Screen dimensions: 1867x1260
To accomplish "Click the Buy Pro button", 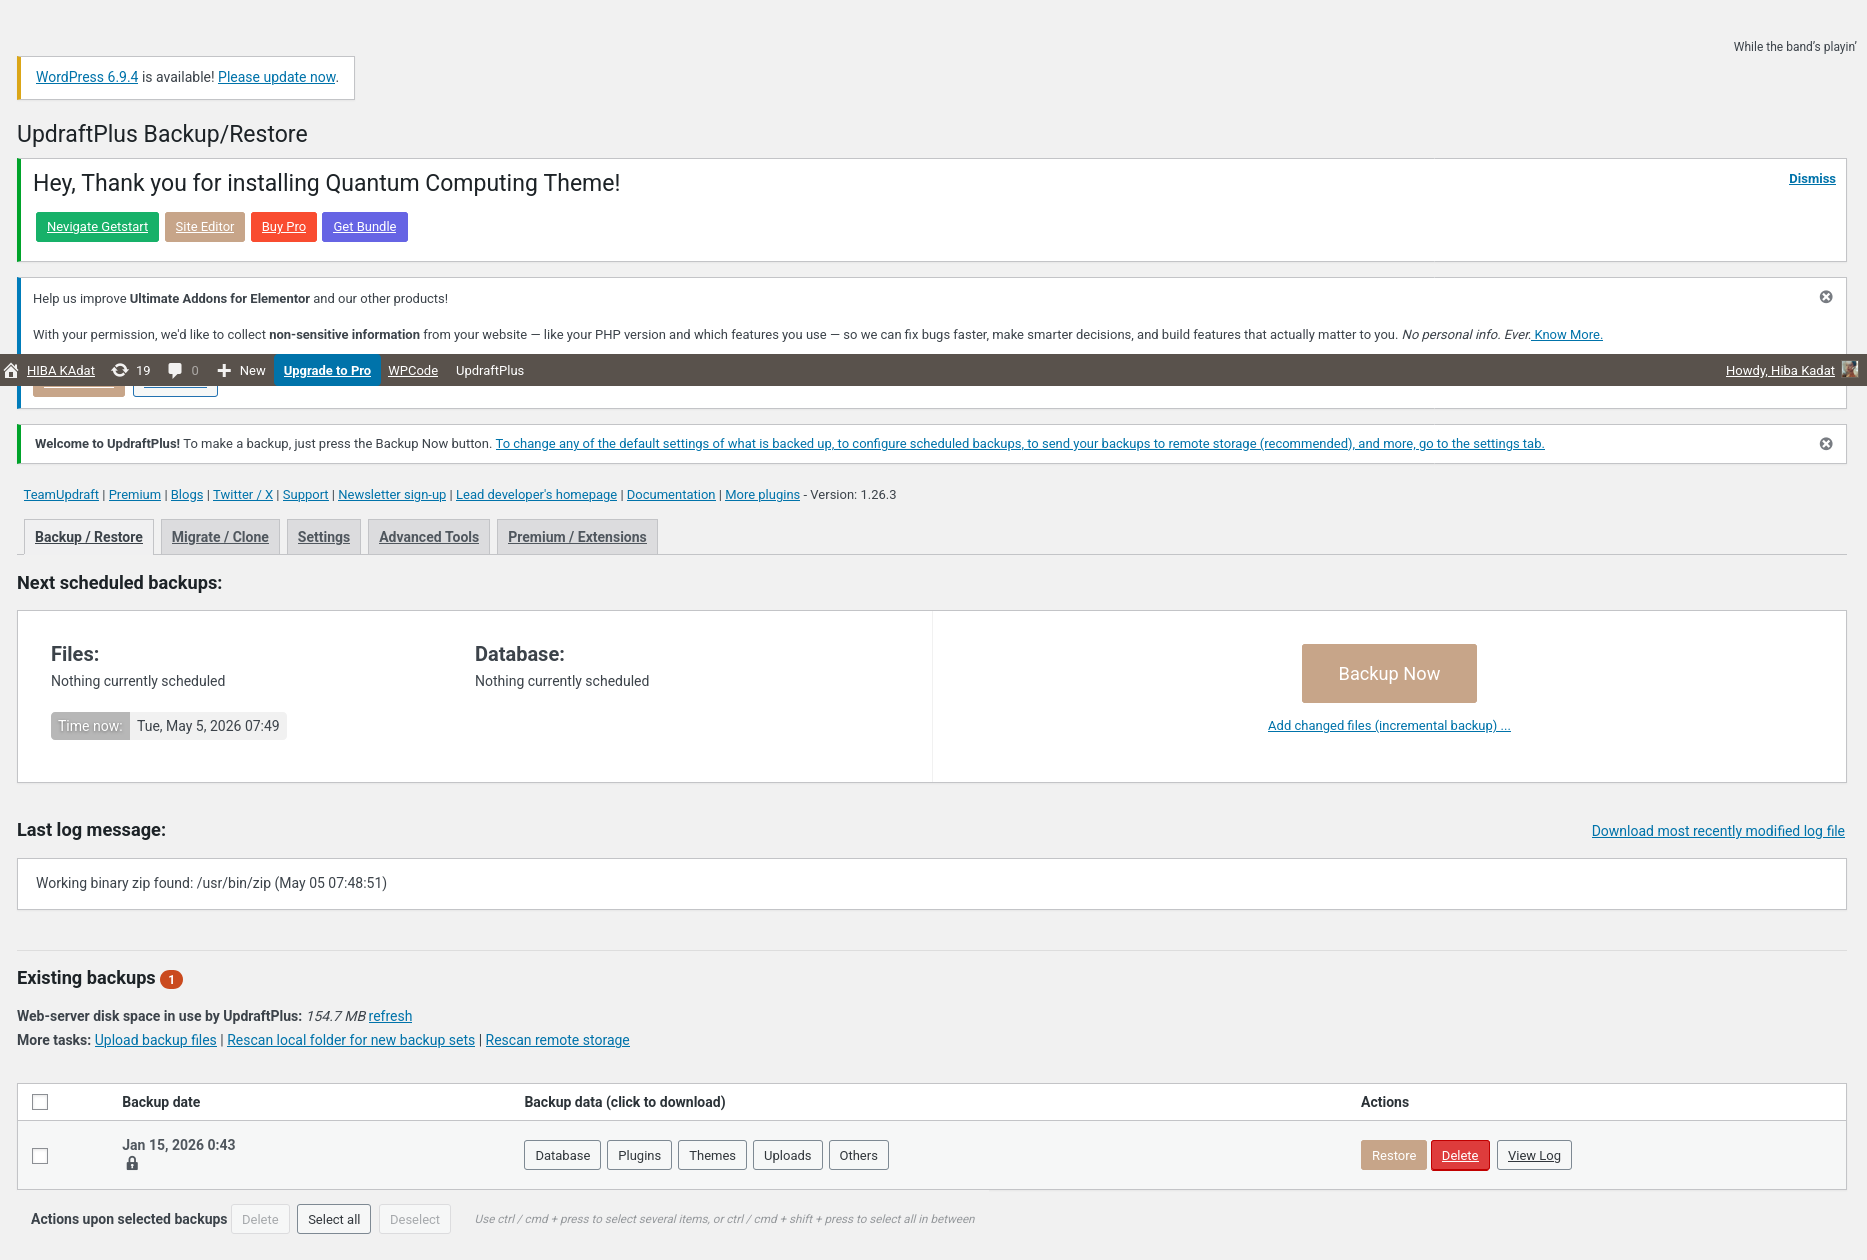I will pyautogui.click(x=284, y=227).
